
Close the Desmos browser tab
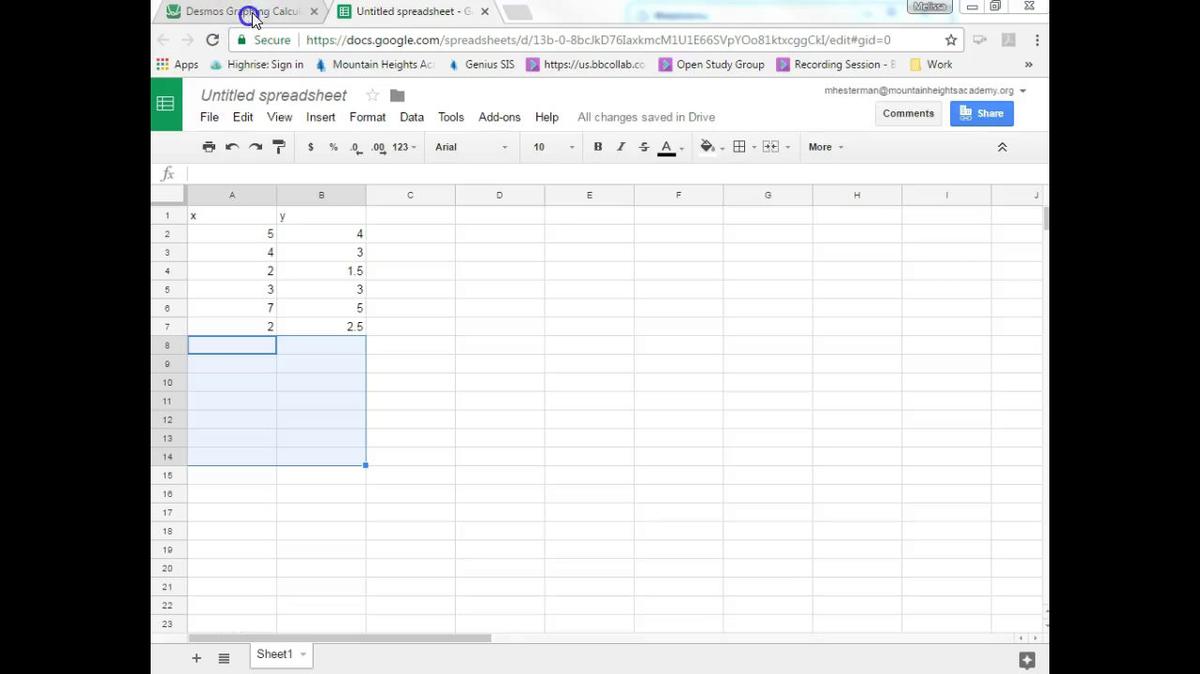click(x=314, y=12)
